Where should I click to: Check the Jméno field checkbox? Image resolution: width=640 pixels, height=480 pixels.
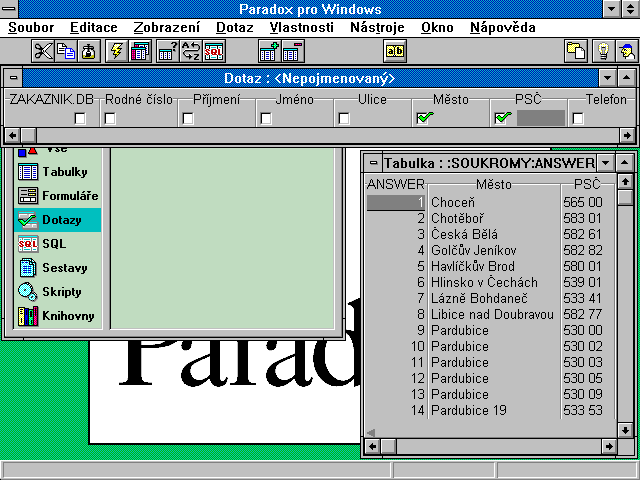point(266,119)
